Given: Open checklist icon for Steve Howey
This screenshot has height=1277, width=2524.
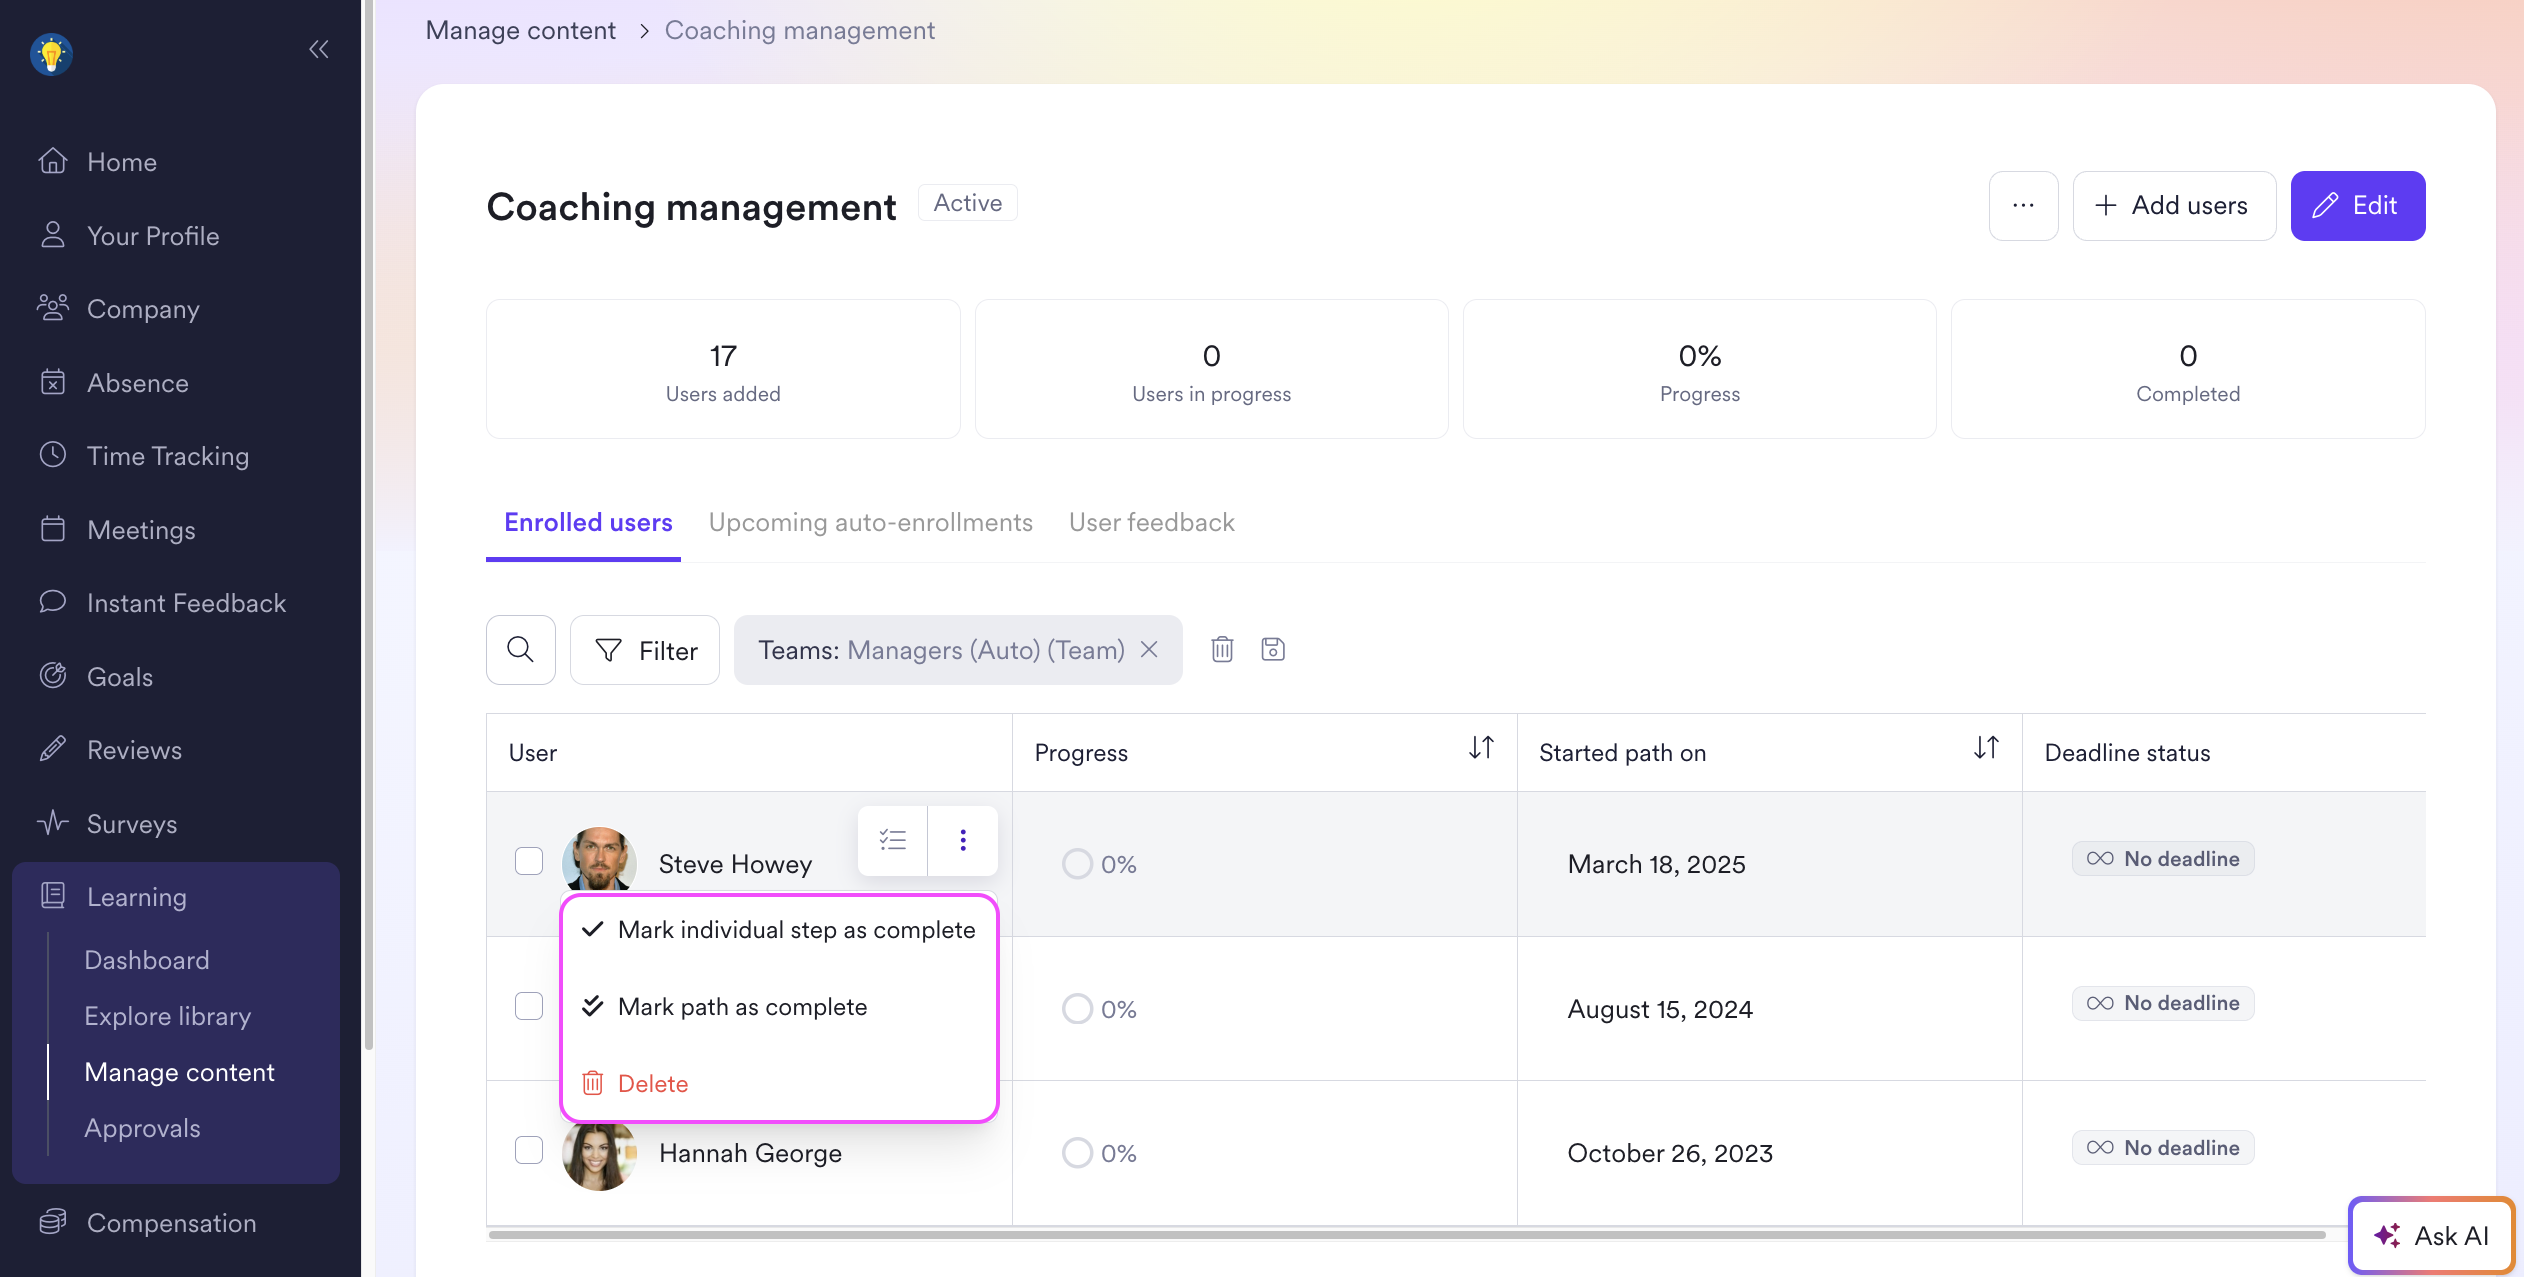Looking at the screenshot, I should pos(892,840).
